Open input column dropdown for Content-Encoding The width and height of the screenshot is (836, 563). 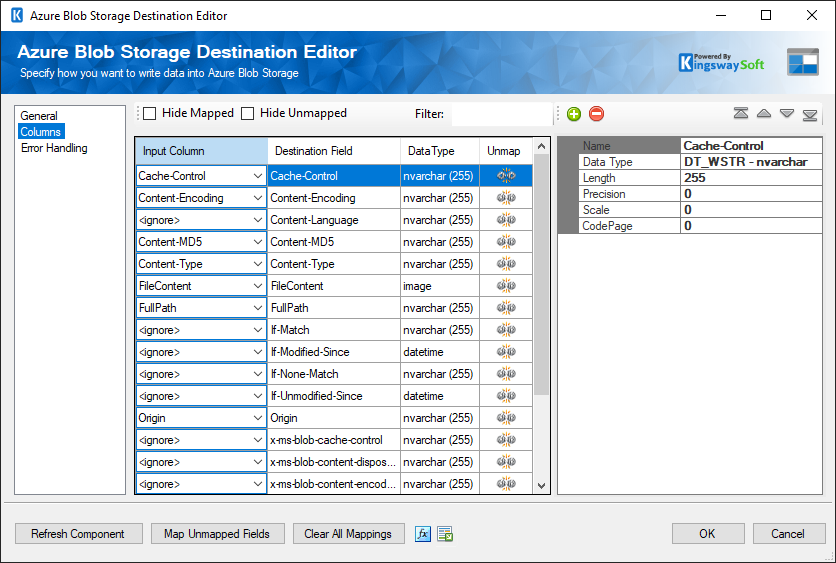point(258,198)
